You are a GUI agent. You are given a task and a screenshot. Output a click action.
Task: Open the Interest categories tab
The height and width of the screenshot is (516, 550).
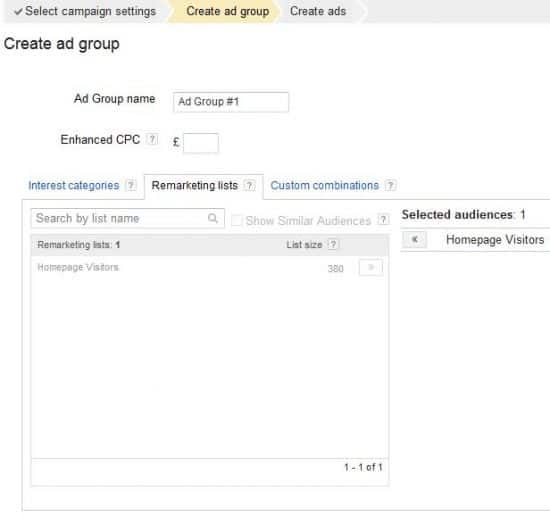point(74,185)
